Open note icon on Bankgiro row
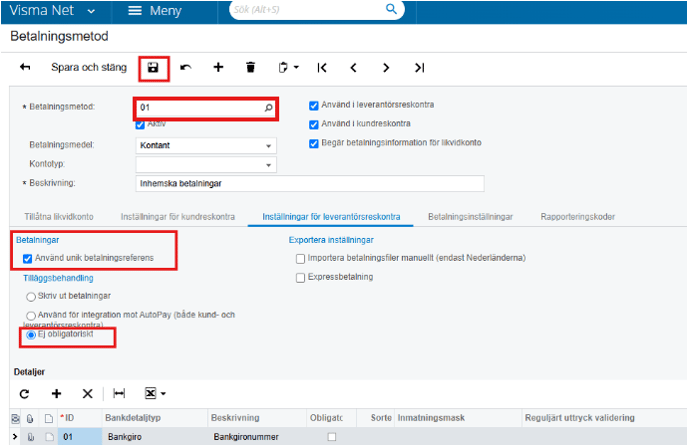The width and height of the screenshot is (688, 445). (x=49, y=437)
